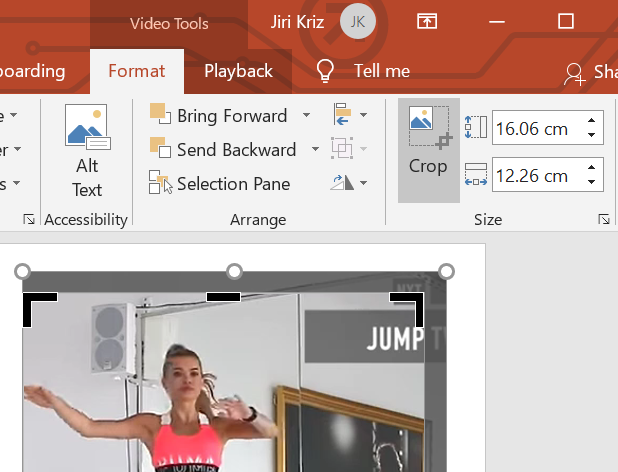
Task: Toggle the Crop tool
Action: 428,150
